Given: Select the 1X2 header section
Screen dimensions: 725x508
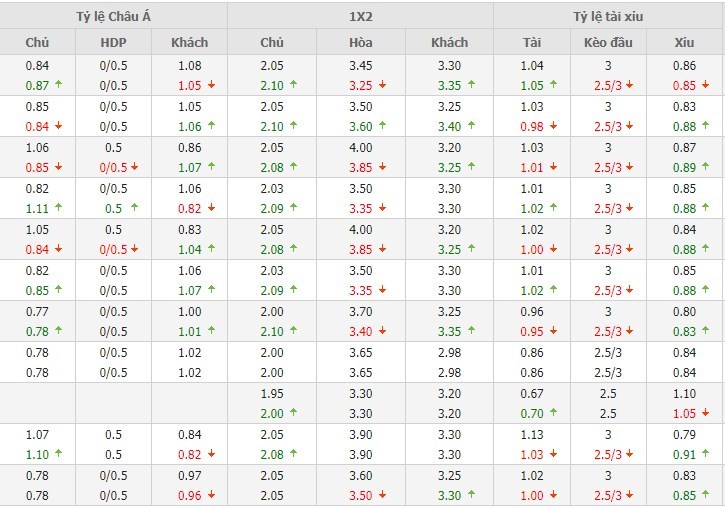Looking at the screenshot, I should click(x=360, y=15).
